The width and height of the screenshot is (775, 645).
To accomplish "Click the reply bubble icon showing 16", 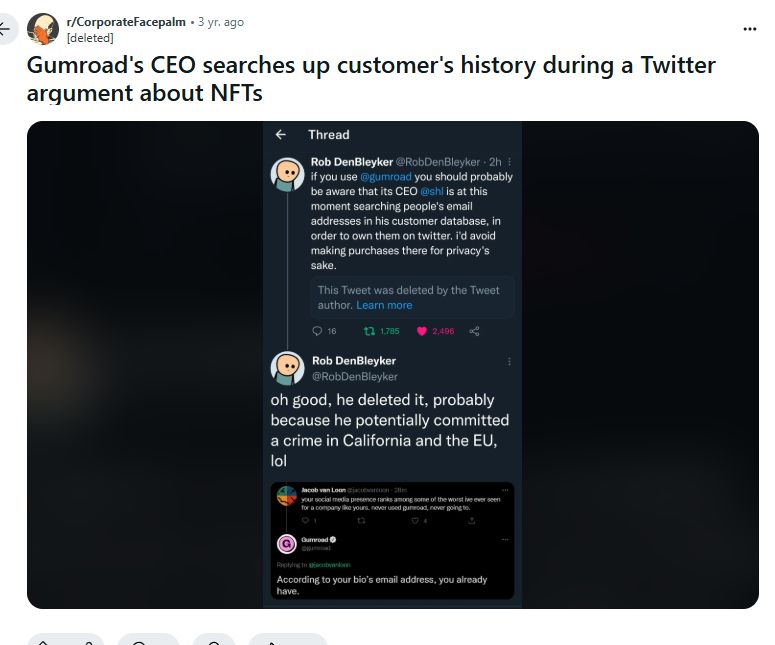I will 318,331.
